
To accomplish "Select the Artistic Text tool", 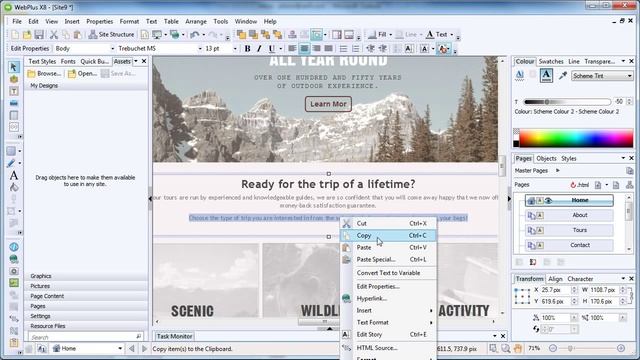I will click(13, 176).
